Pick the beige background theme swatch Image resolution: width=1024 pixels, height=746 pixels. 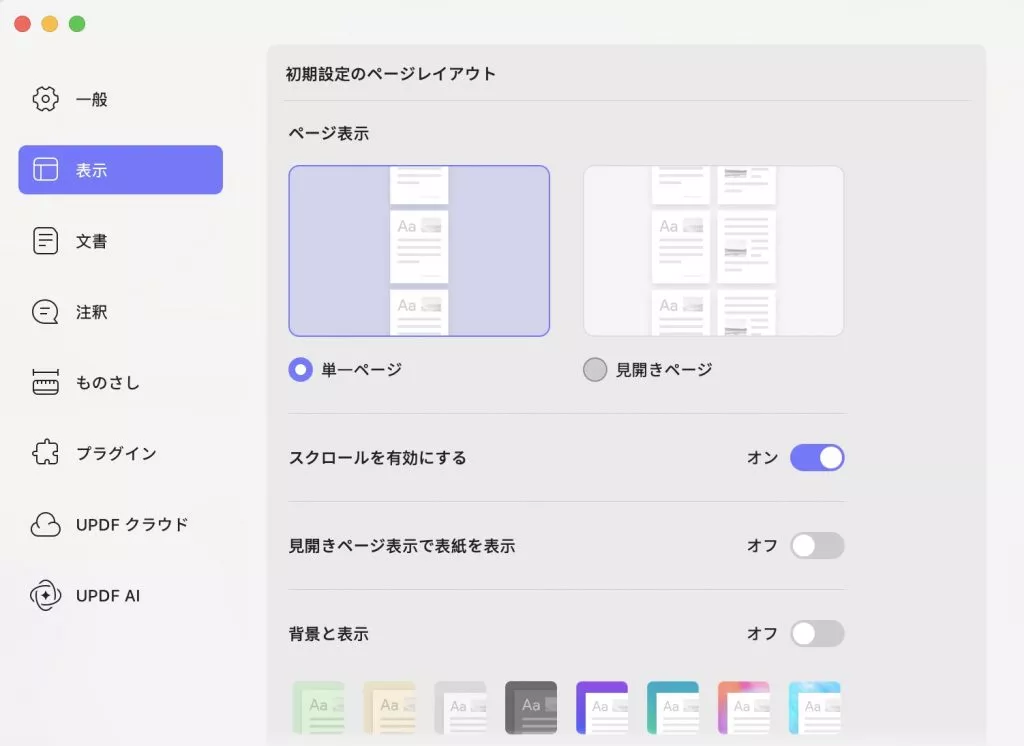(x=389, y=707)
